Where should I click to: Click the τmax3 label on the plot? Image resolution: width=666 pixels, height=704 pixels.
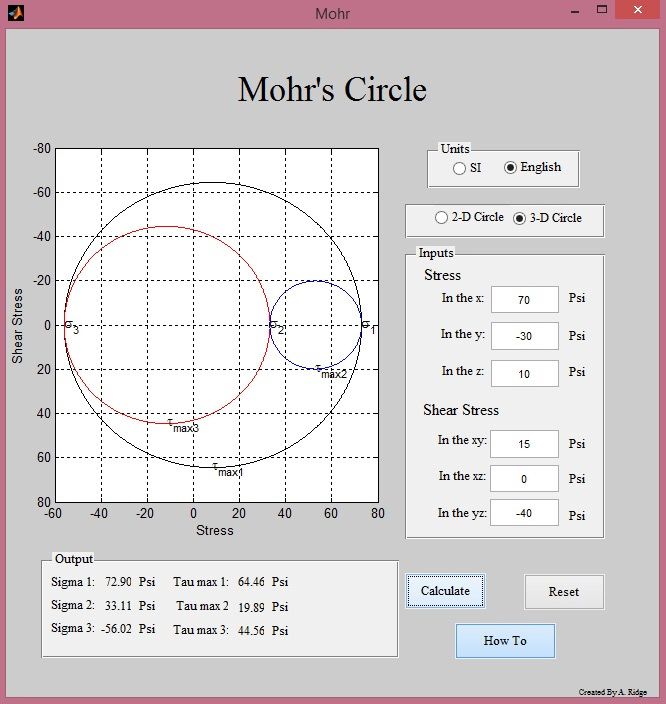pyautogui.click(x=183, y=426)
